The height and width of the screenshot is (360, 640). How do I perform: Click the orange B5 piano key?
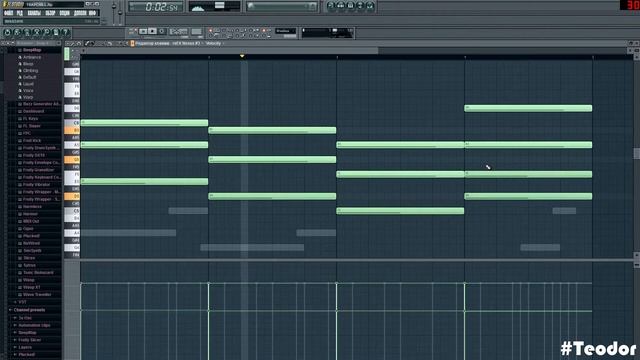point(72,130)
